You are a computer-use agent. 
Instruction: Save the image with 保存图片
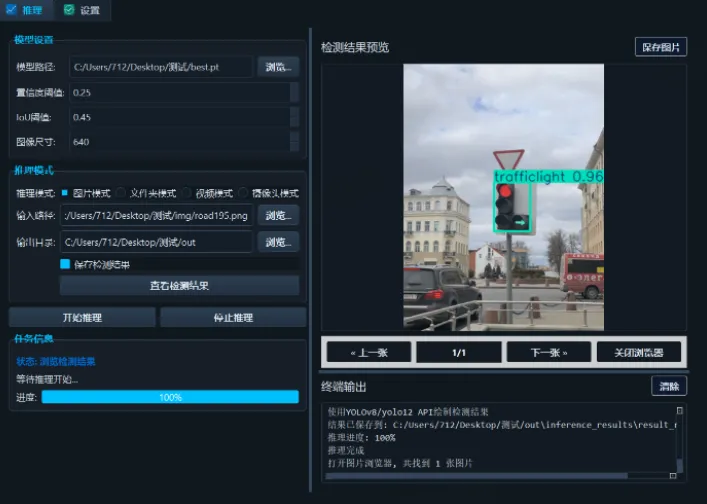click(661, 47)
